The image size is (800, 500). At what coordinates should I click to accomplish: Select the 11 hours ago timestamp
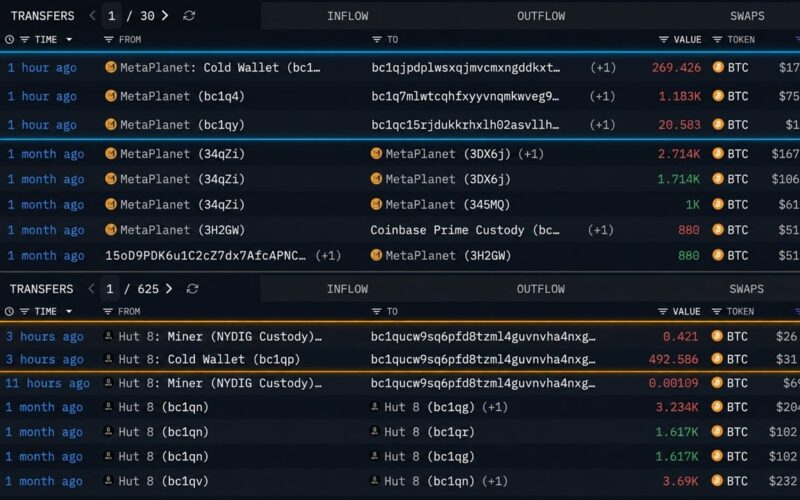pos(47,383)
